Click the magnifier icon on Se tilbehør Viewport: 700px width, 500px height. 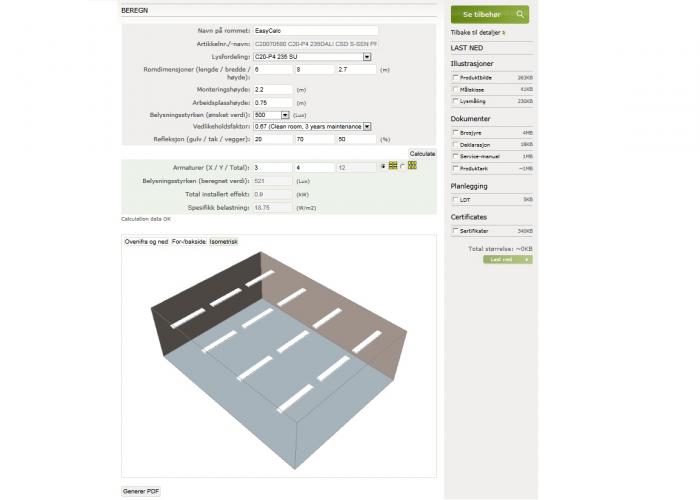point(520,15)
